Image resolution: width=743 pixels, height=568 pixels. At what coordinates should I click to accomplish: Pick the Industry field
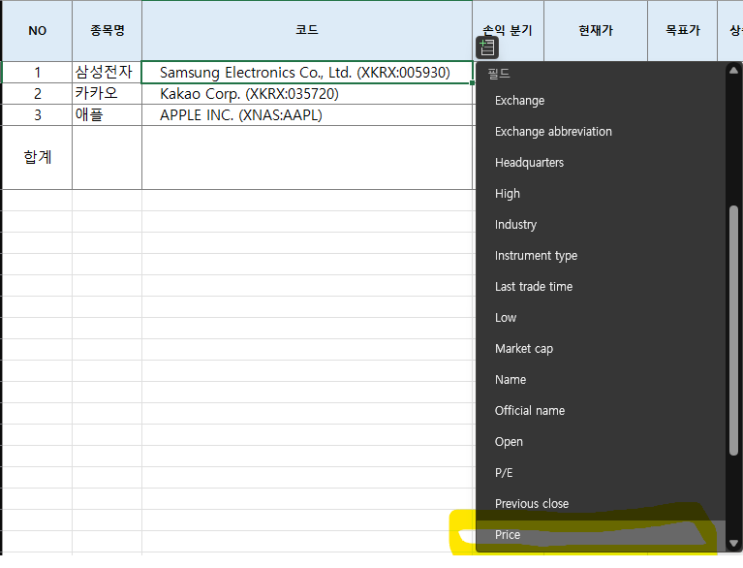[x=600, y=225]
